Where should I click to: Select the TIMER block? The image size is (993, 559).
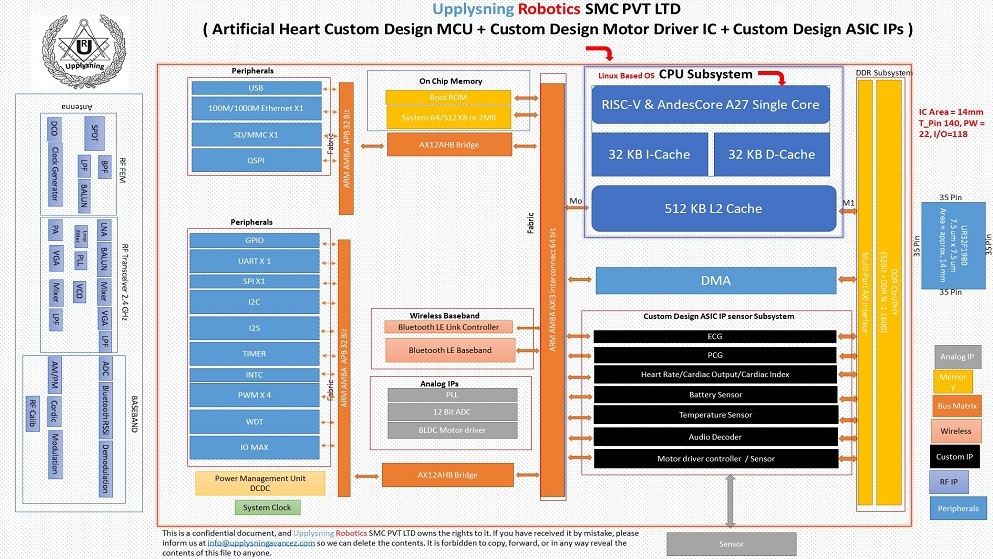click(255, 354)
